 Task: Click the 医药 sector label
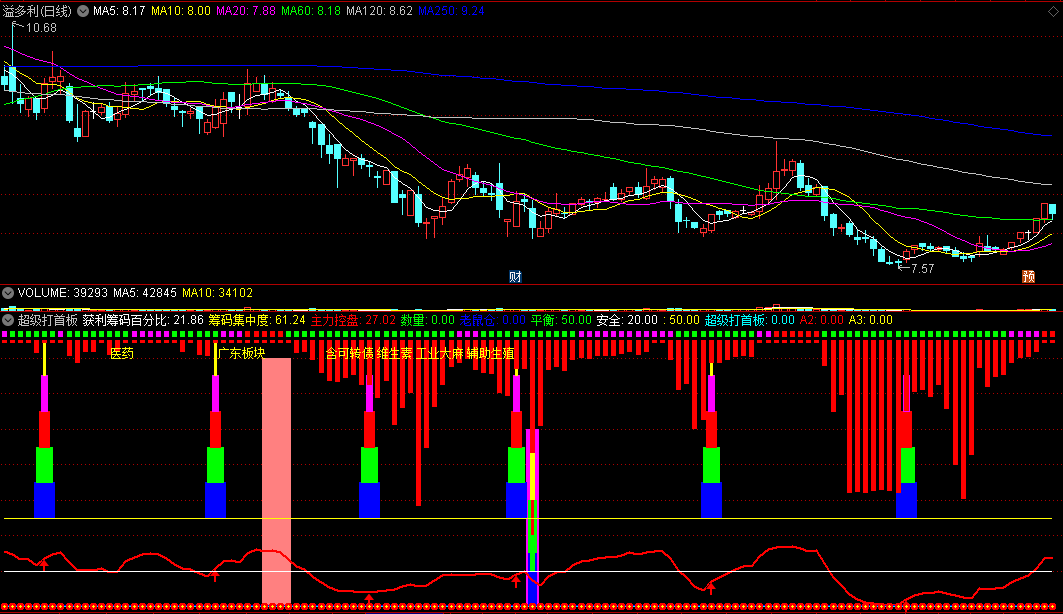tap(122, 353)
